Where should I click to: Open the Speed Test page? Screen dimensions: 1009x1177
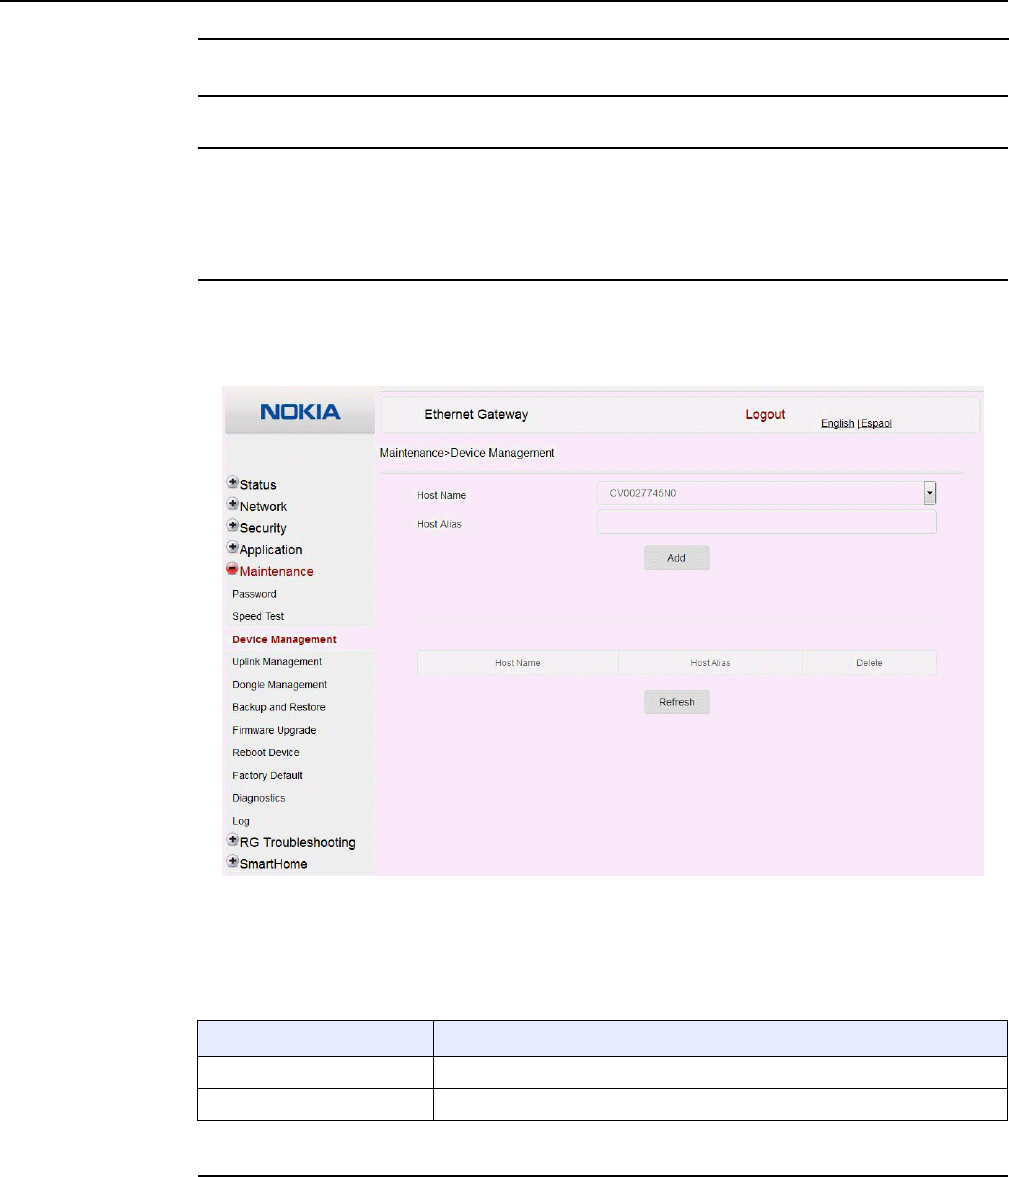click(x=258, y=617)
